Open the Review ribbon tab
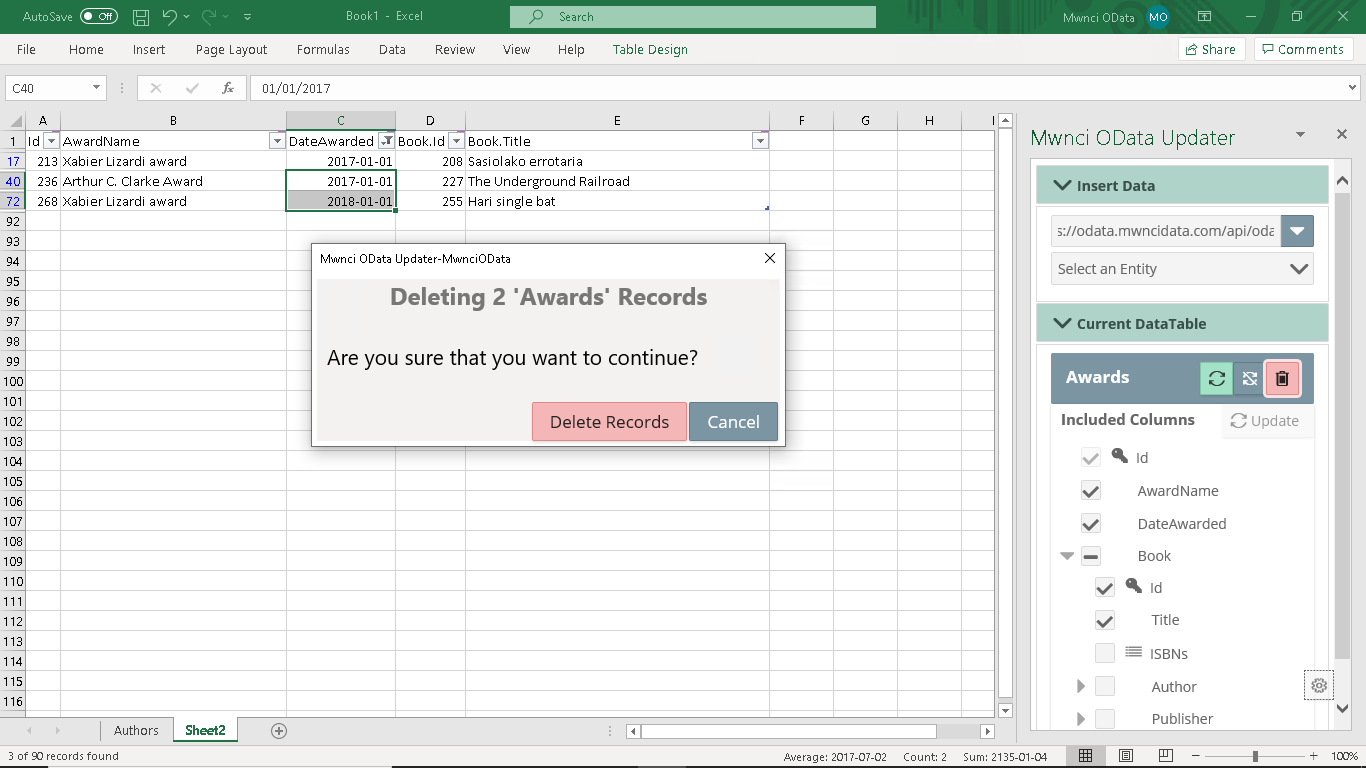The height and width of the screenshot is (768, 1366). pyautogui.click(x=455, y=49)
